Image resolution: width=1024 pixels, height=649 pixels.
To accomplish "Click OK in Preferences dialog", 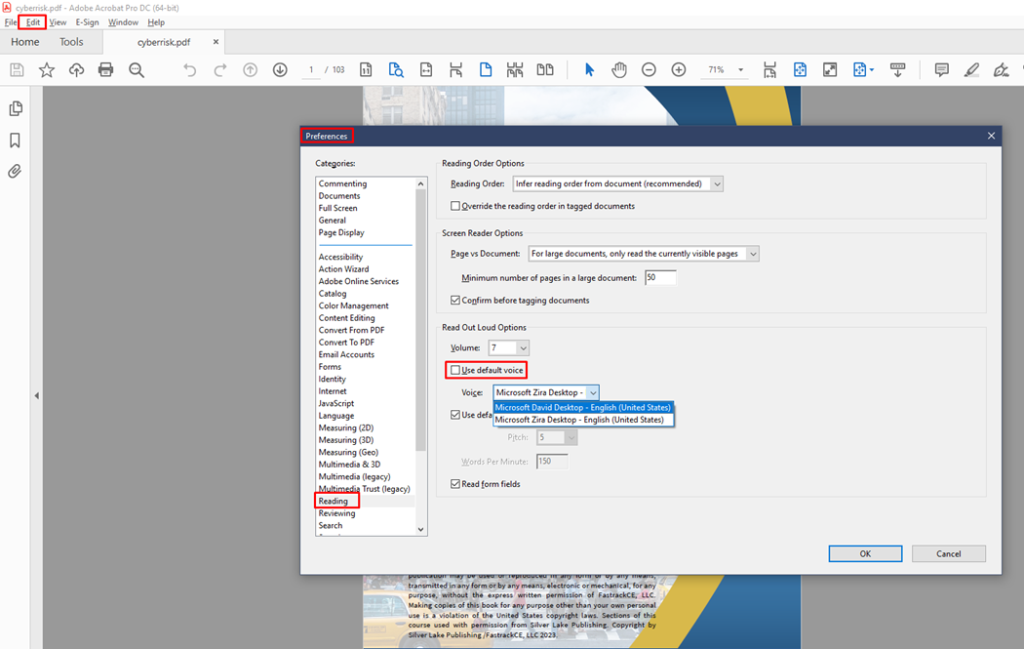I will coord(865,554).
